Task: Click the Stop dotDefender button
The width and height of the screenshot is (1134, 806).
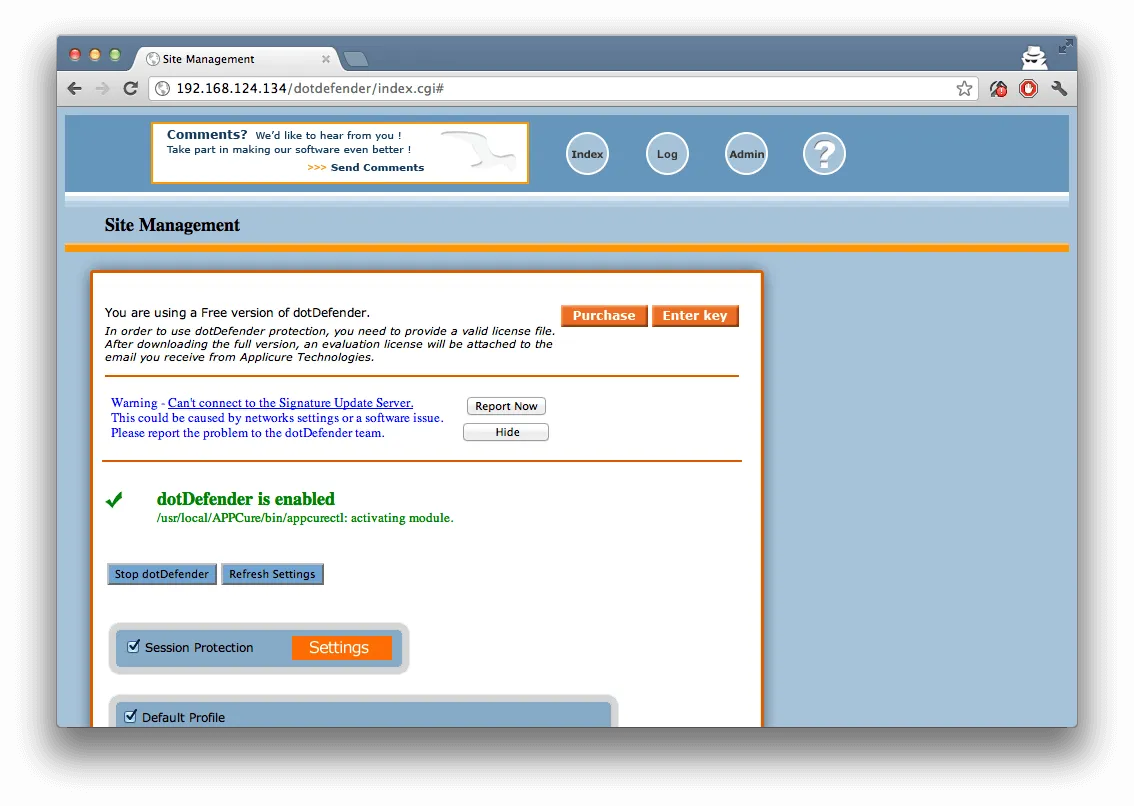Action: (x=162, y=574)
